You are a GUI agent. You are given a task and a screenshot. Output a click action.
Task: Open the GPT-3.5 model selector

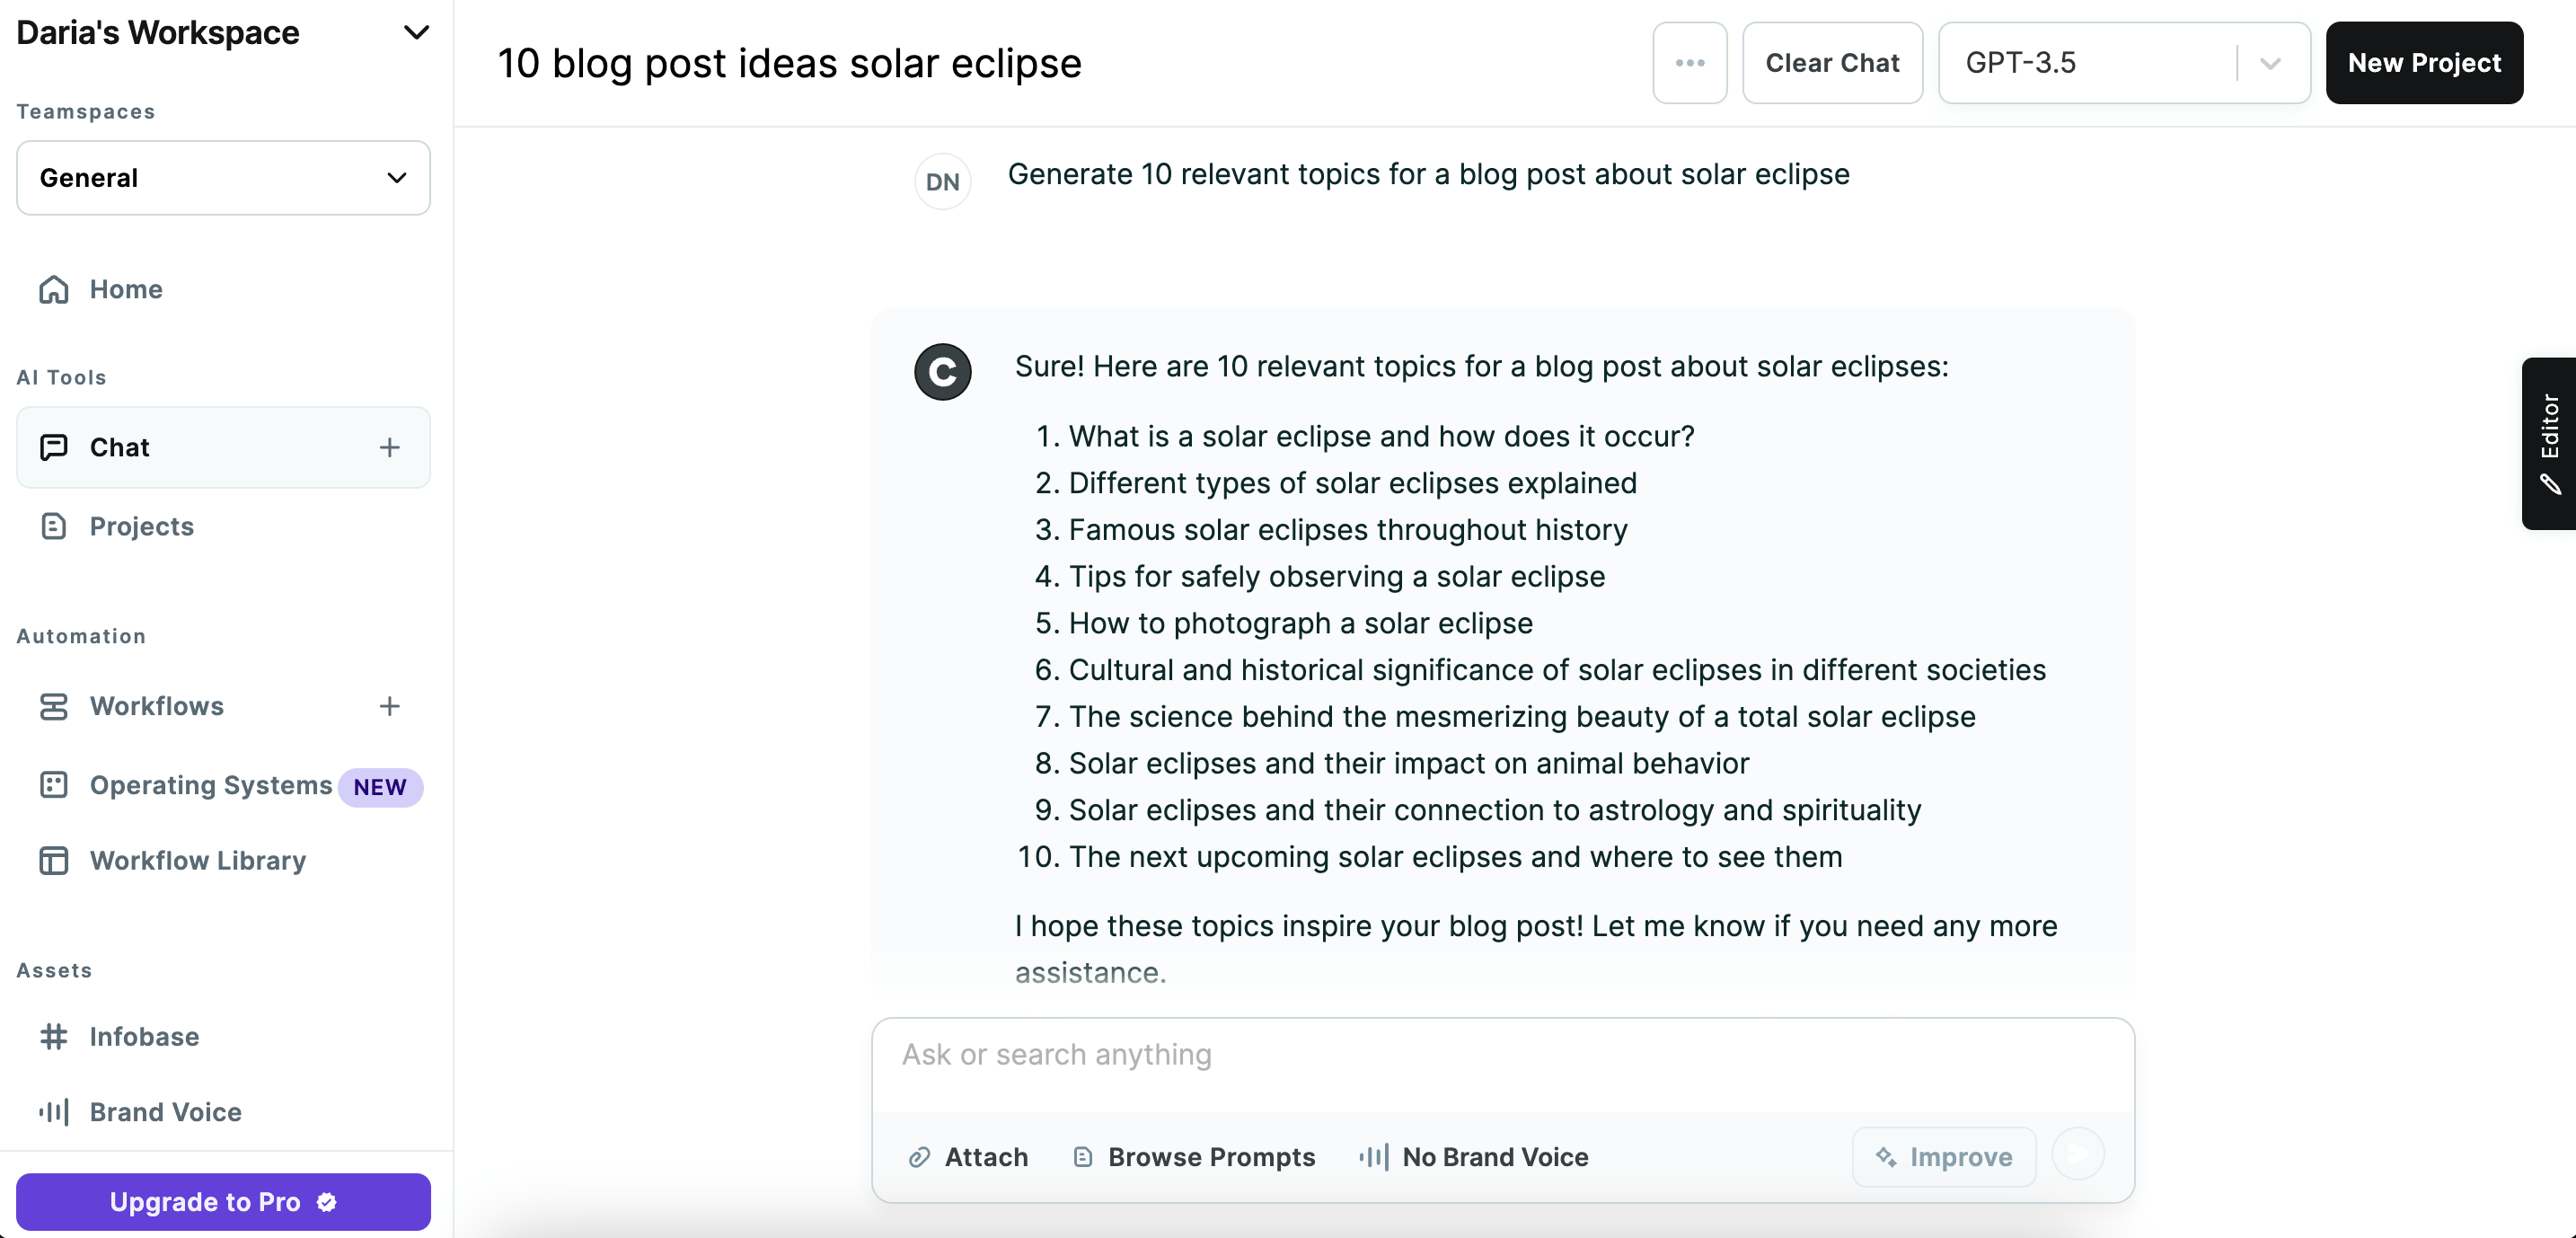(2123, 63)
